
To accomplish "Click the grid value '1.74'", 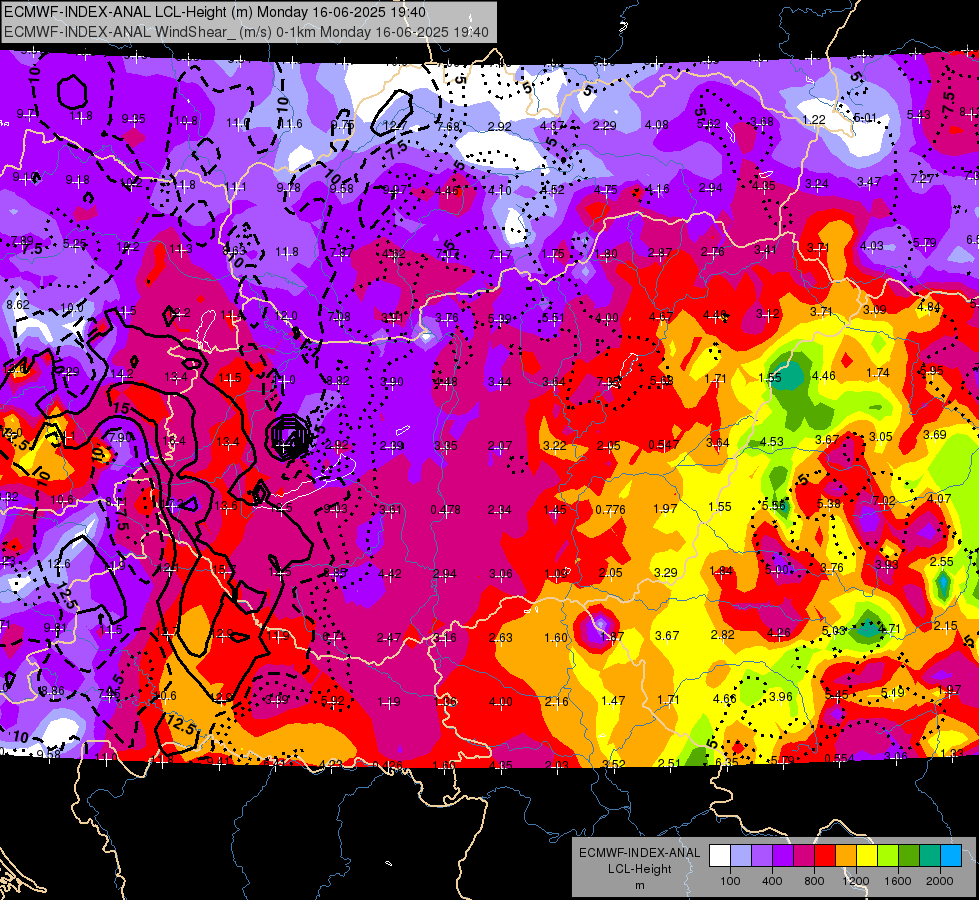I will [x=878, y=373].
